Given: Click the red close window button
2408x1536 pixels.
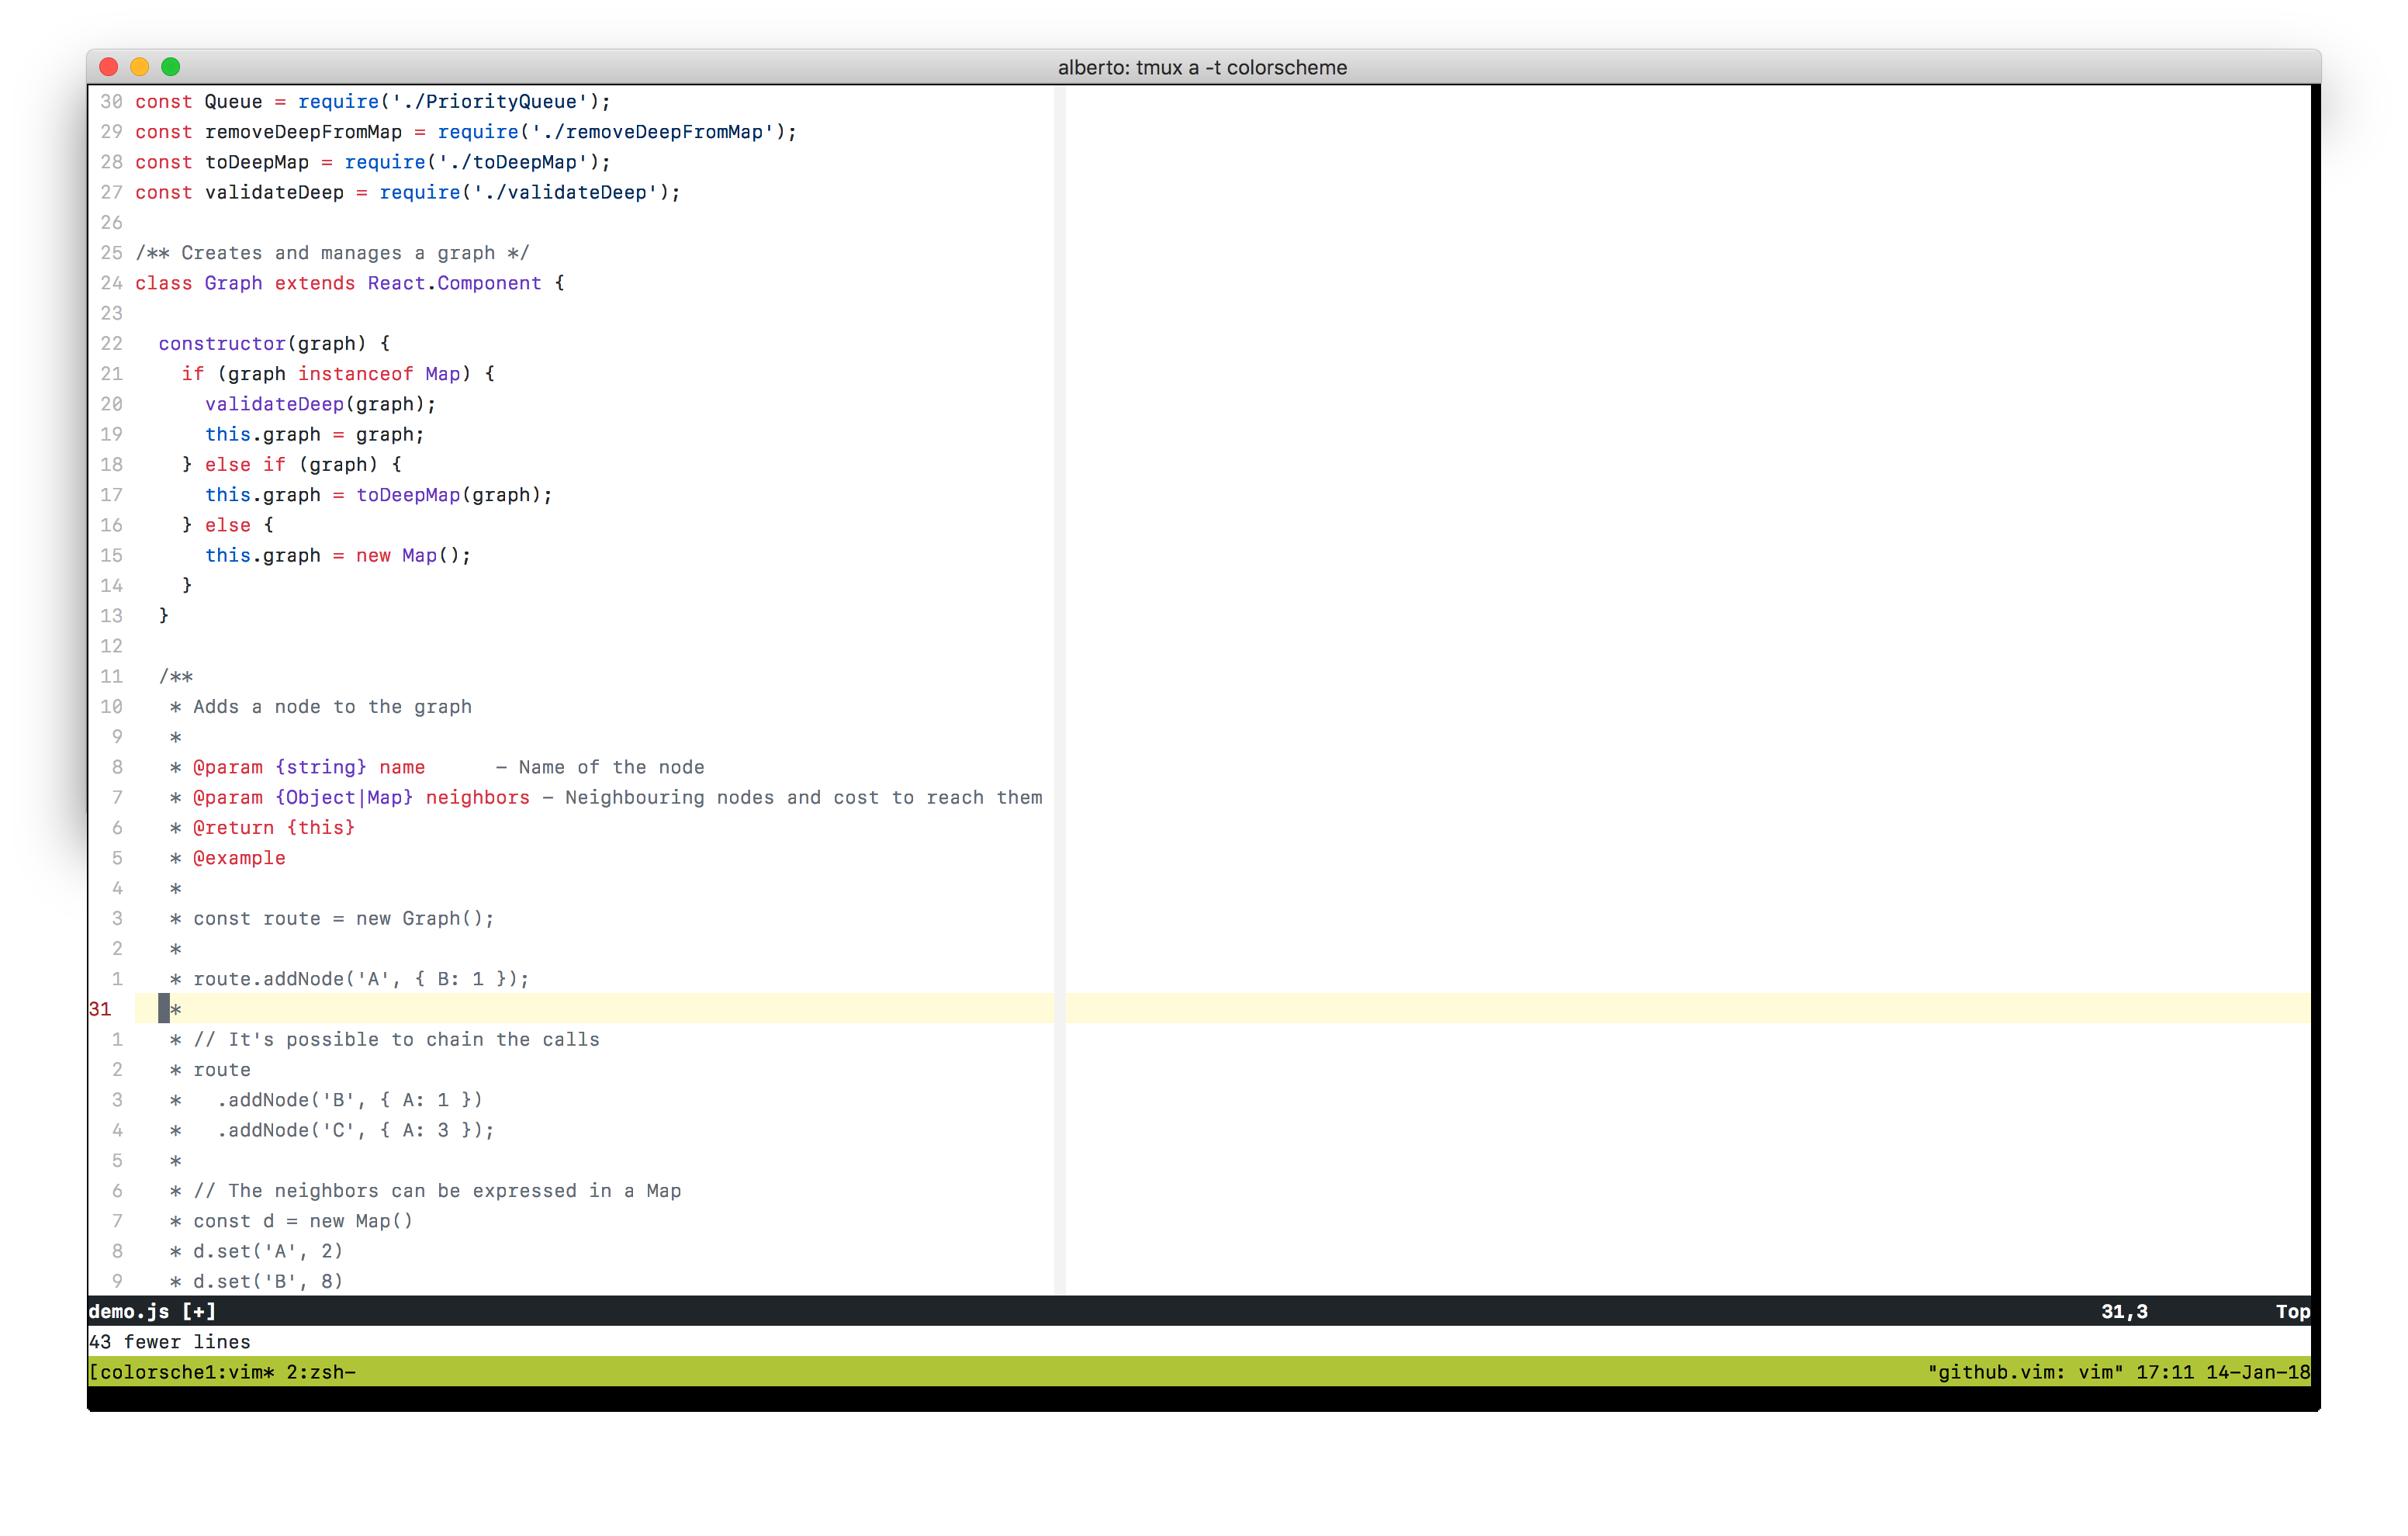Looking at the screenshot, I should coord(109,67).
